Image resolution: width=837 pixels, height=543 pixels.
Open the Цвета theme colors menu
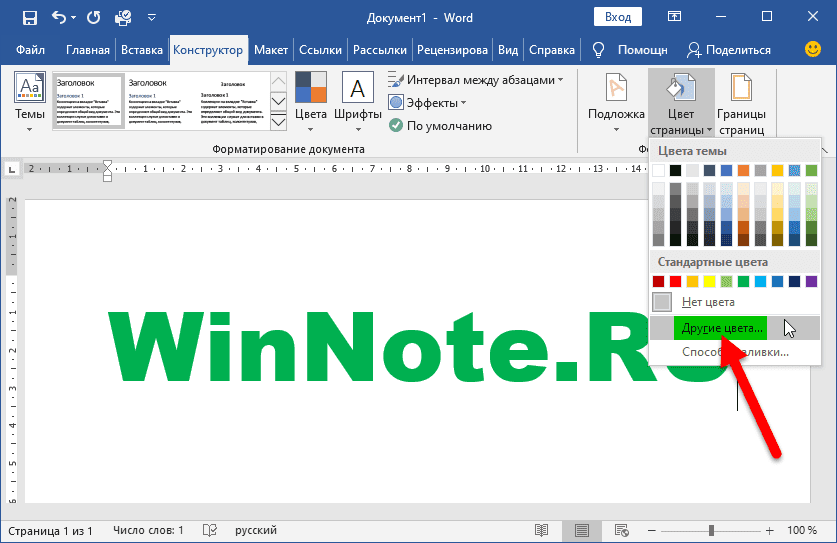pos(311,102)
